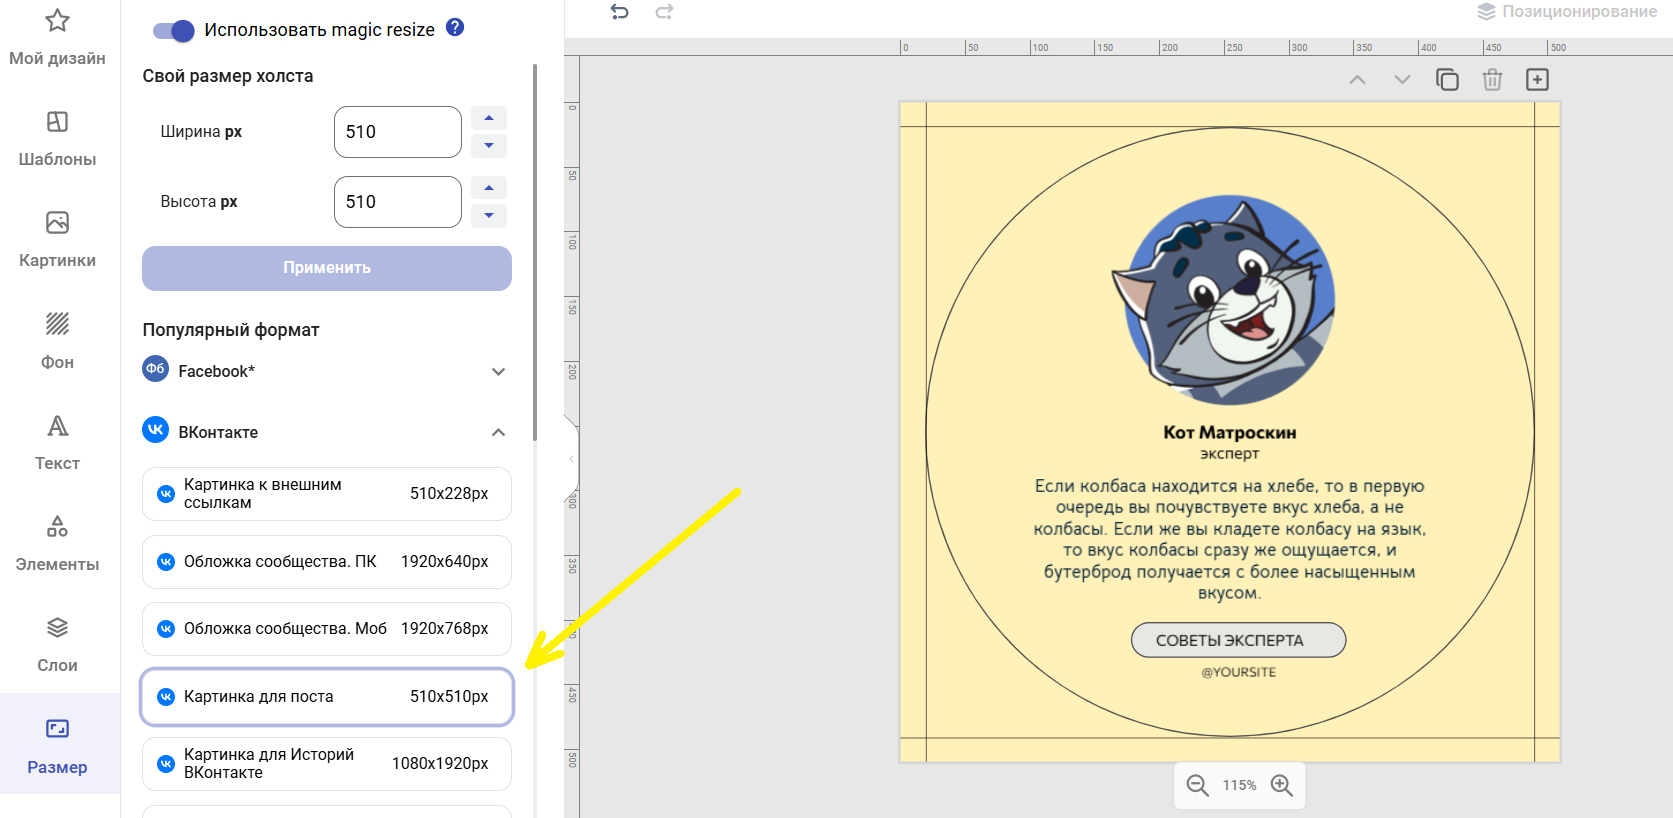This screenshot has width=1673, height=818.
Task: Click the magic resize help question icon
Action: click(455, 27)
